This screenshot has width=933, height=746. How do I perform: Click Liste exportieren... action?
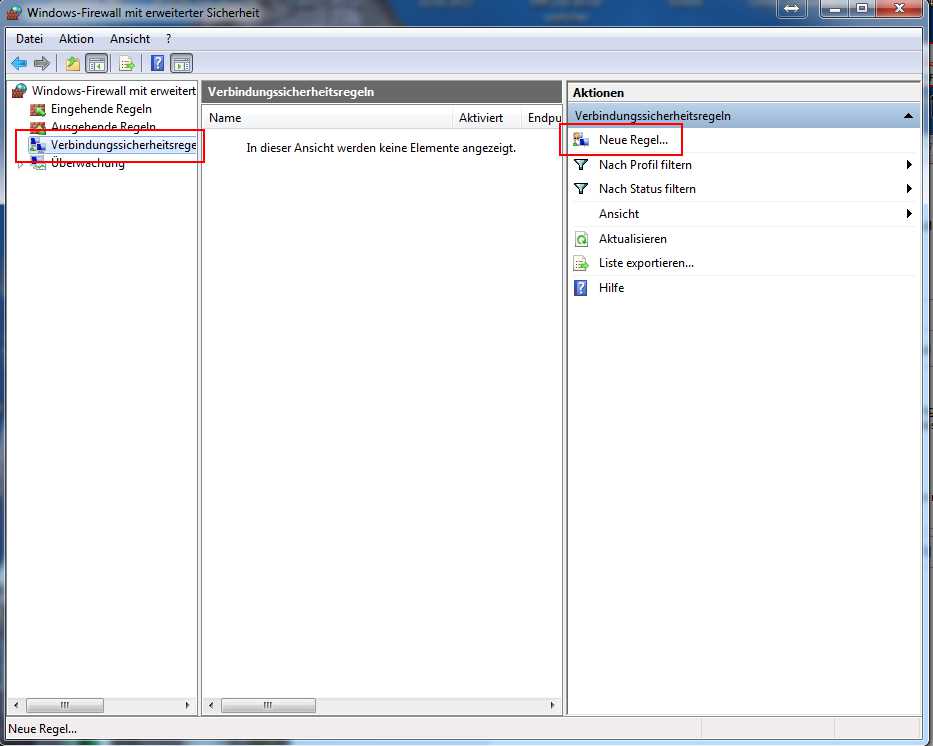pyautogui.click(x=646, y=263)
